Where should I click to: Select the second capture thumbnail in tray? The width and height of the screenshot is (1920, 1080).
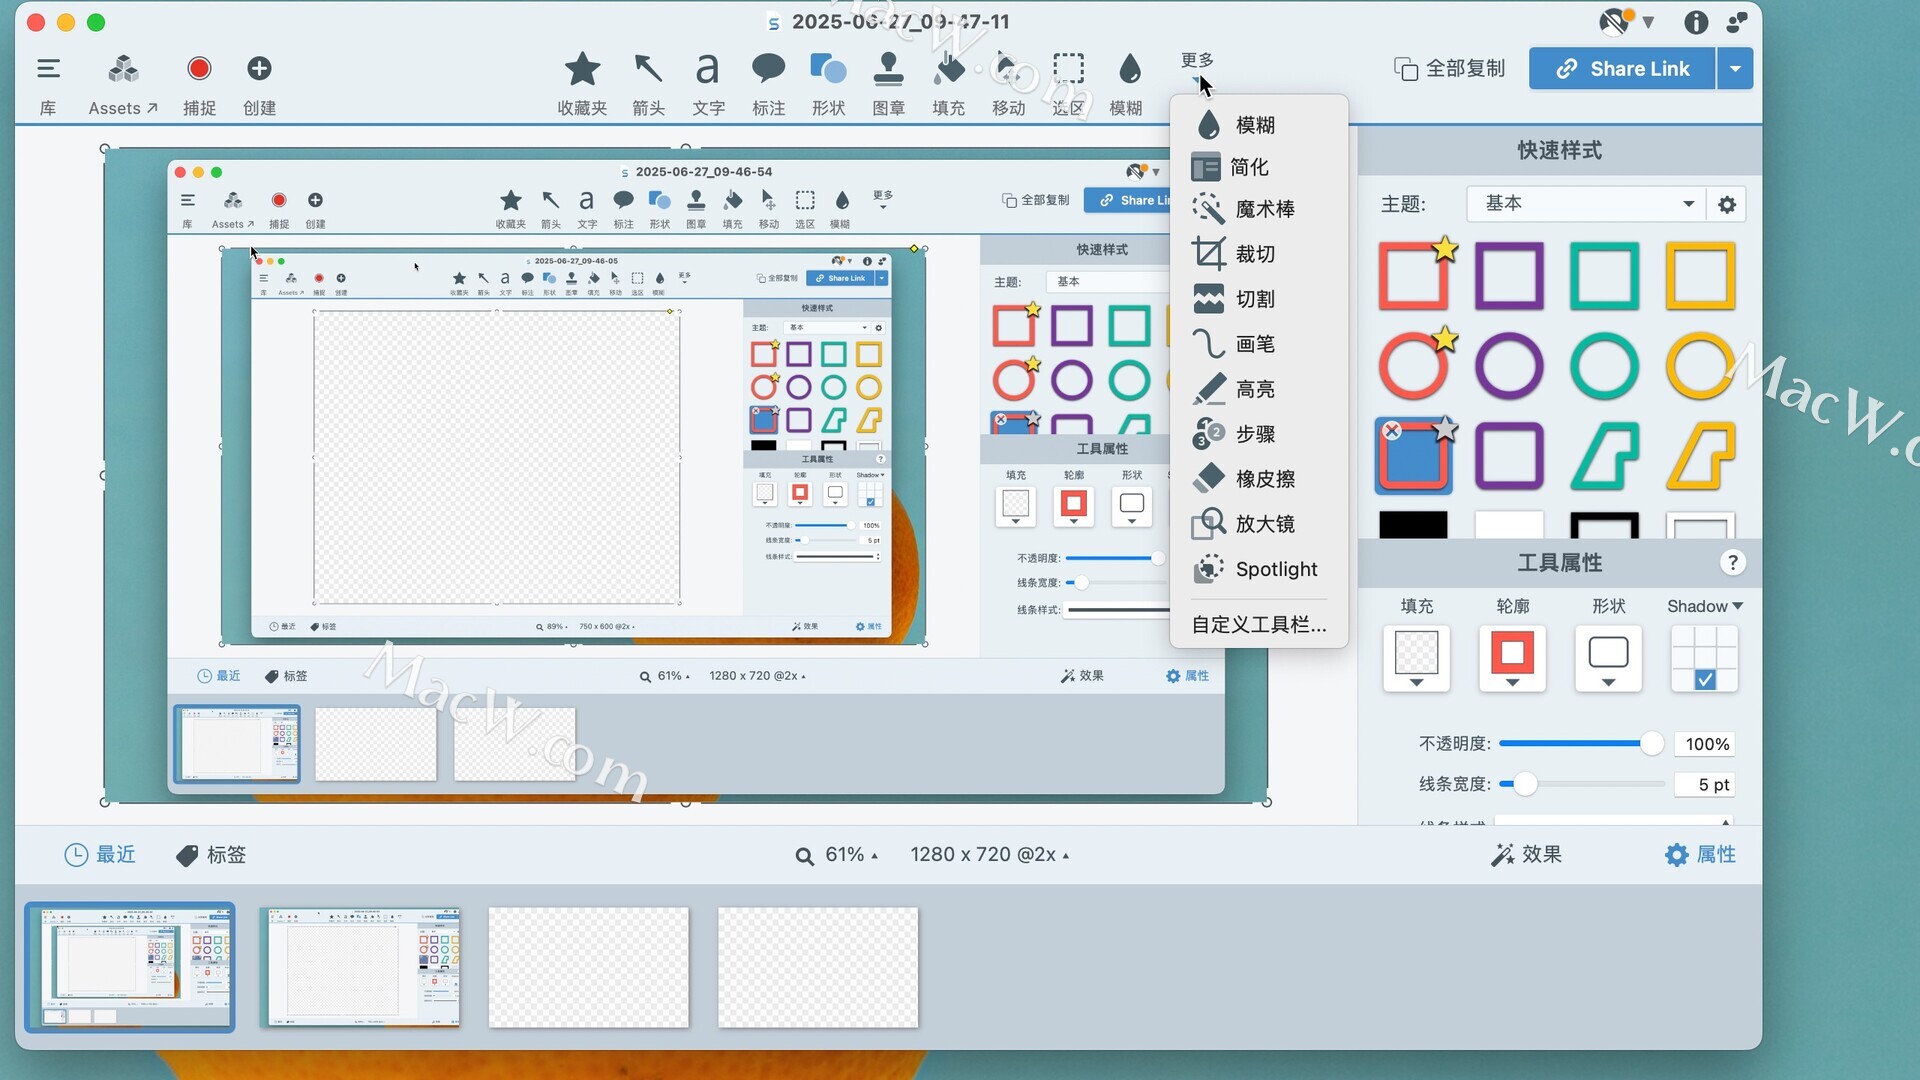point(360,967)
